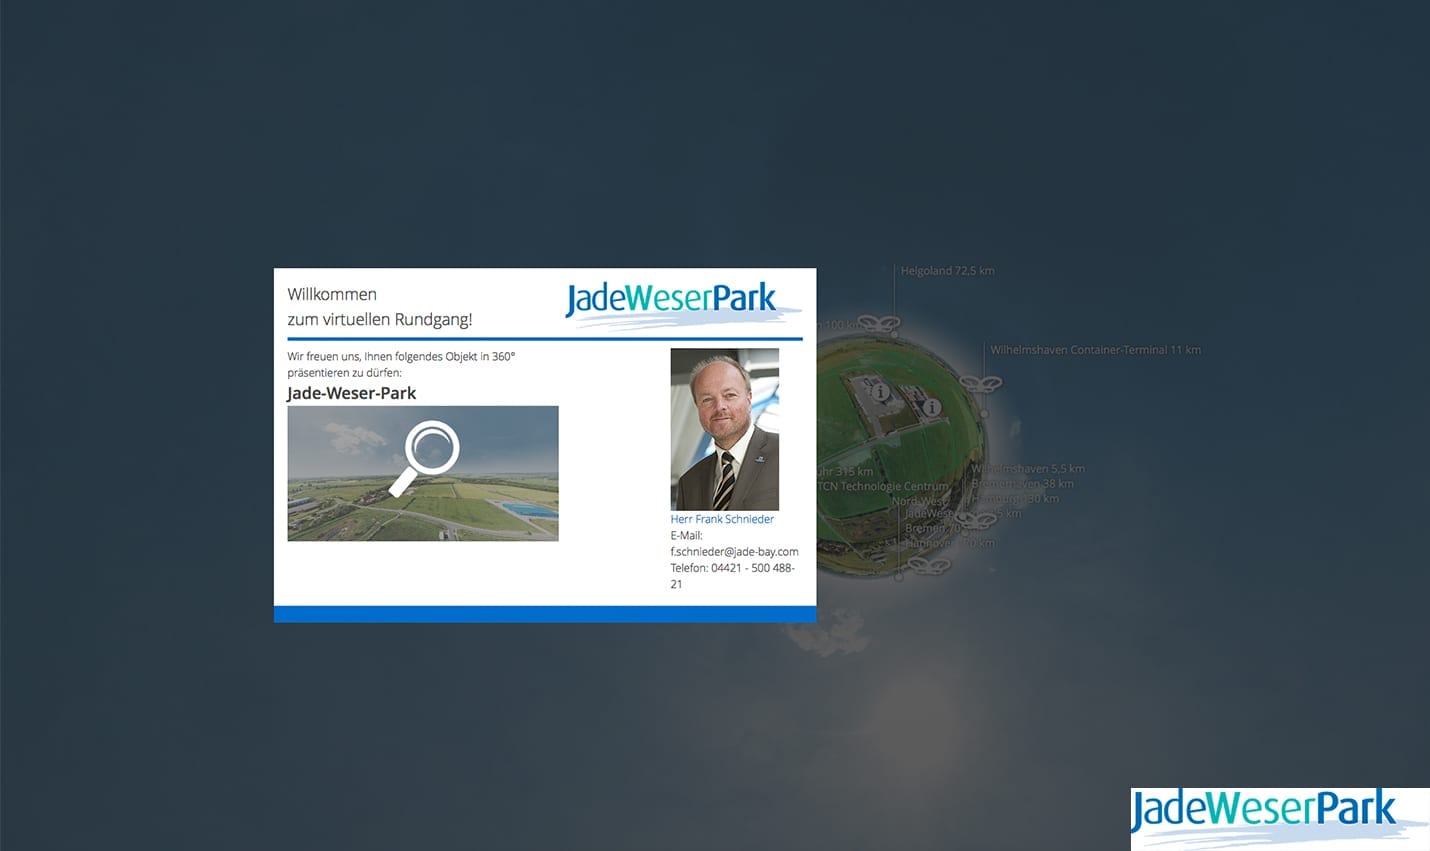Viewport: 1430px width, 851px height.
Task: Click Frank Schnieder's portrait photo
Action: pyautogui.click(x=724, y=428)
